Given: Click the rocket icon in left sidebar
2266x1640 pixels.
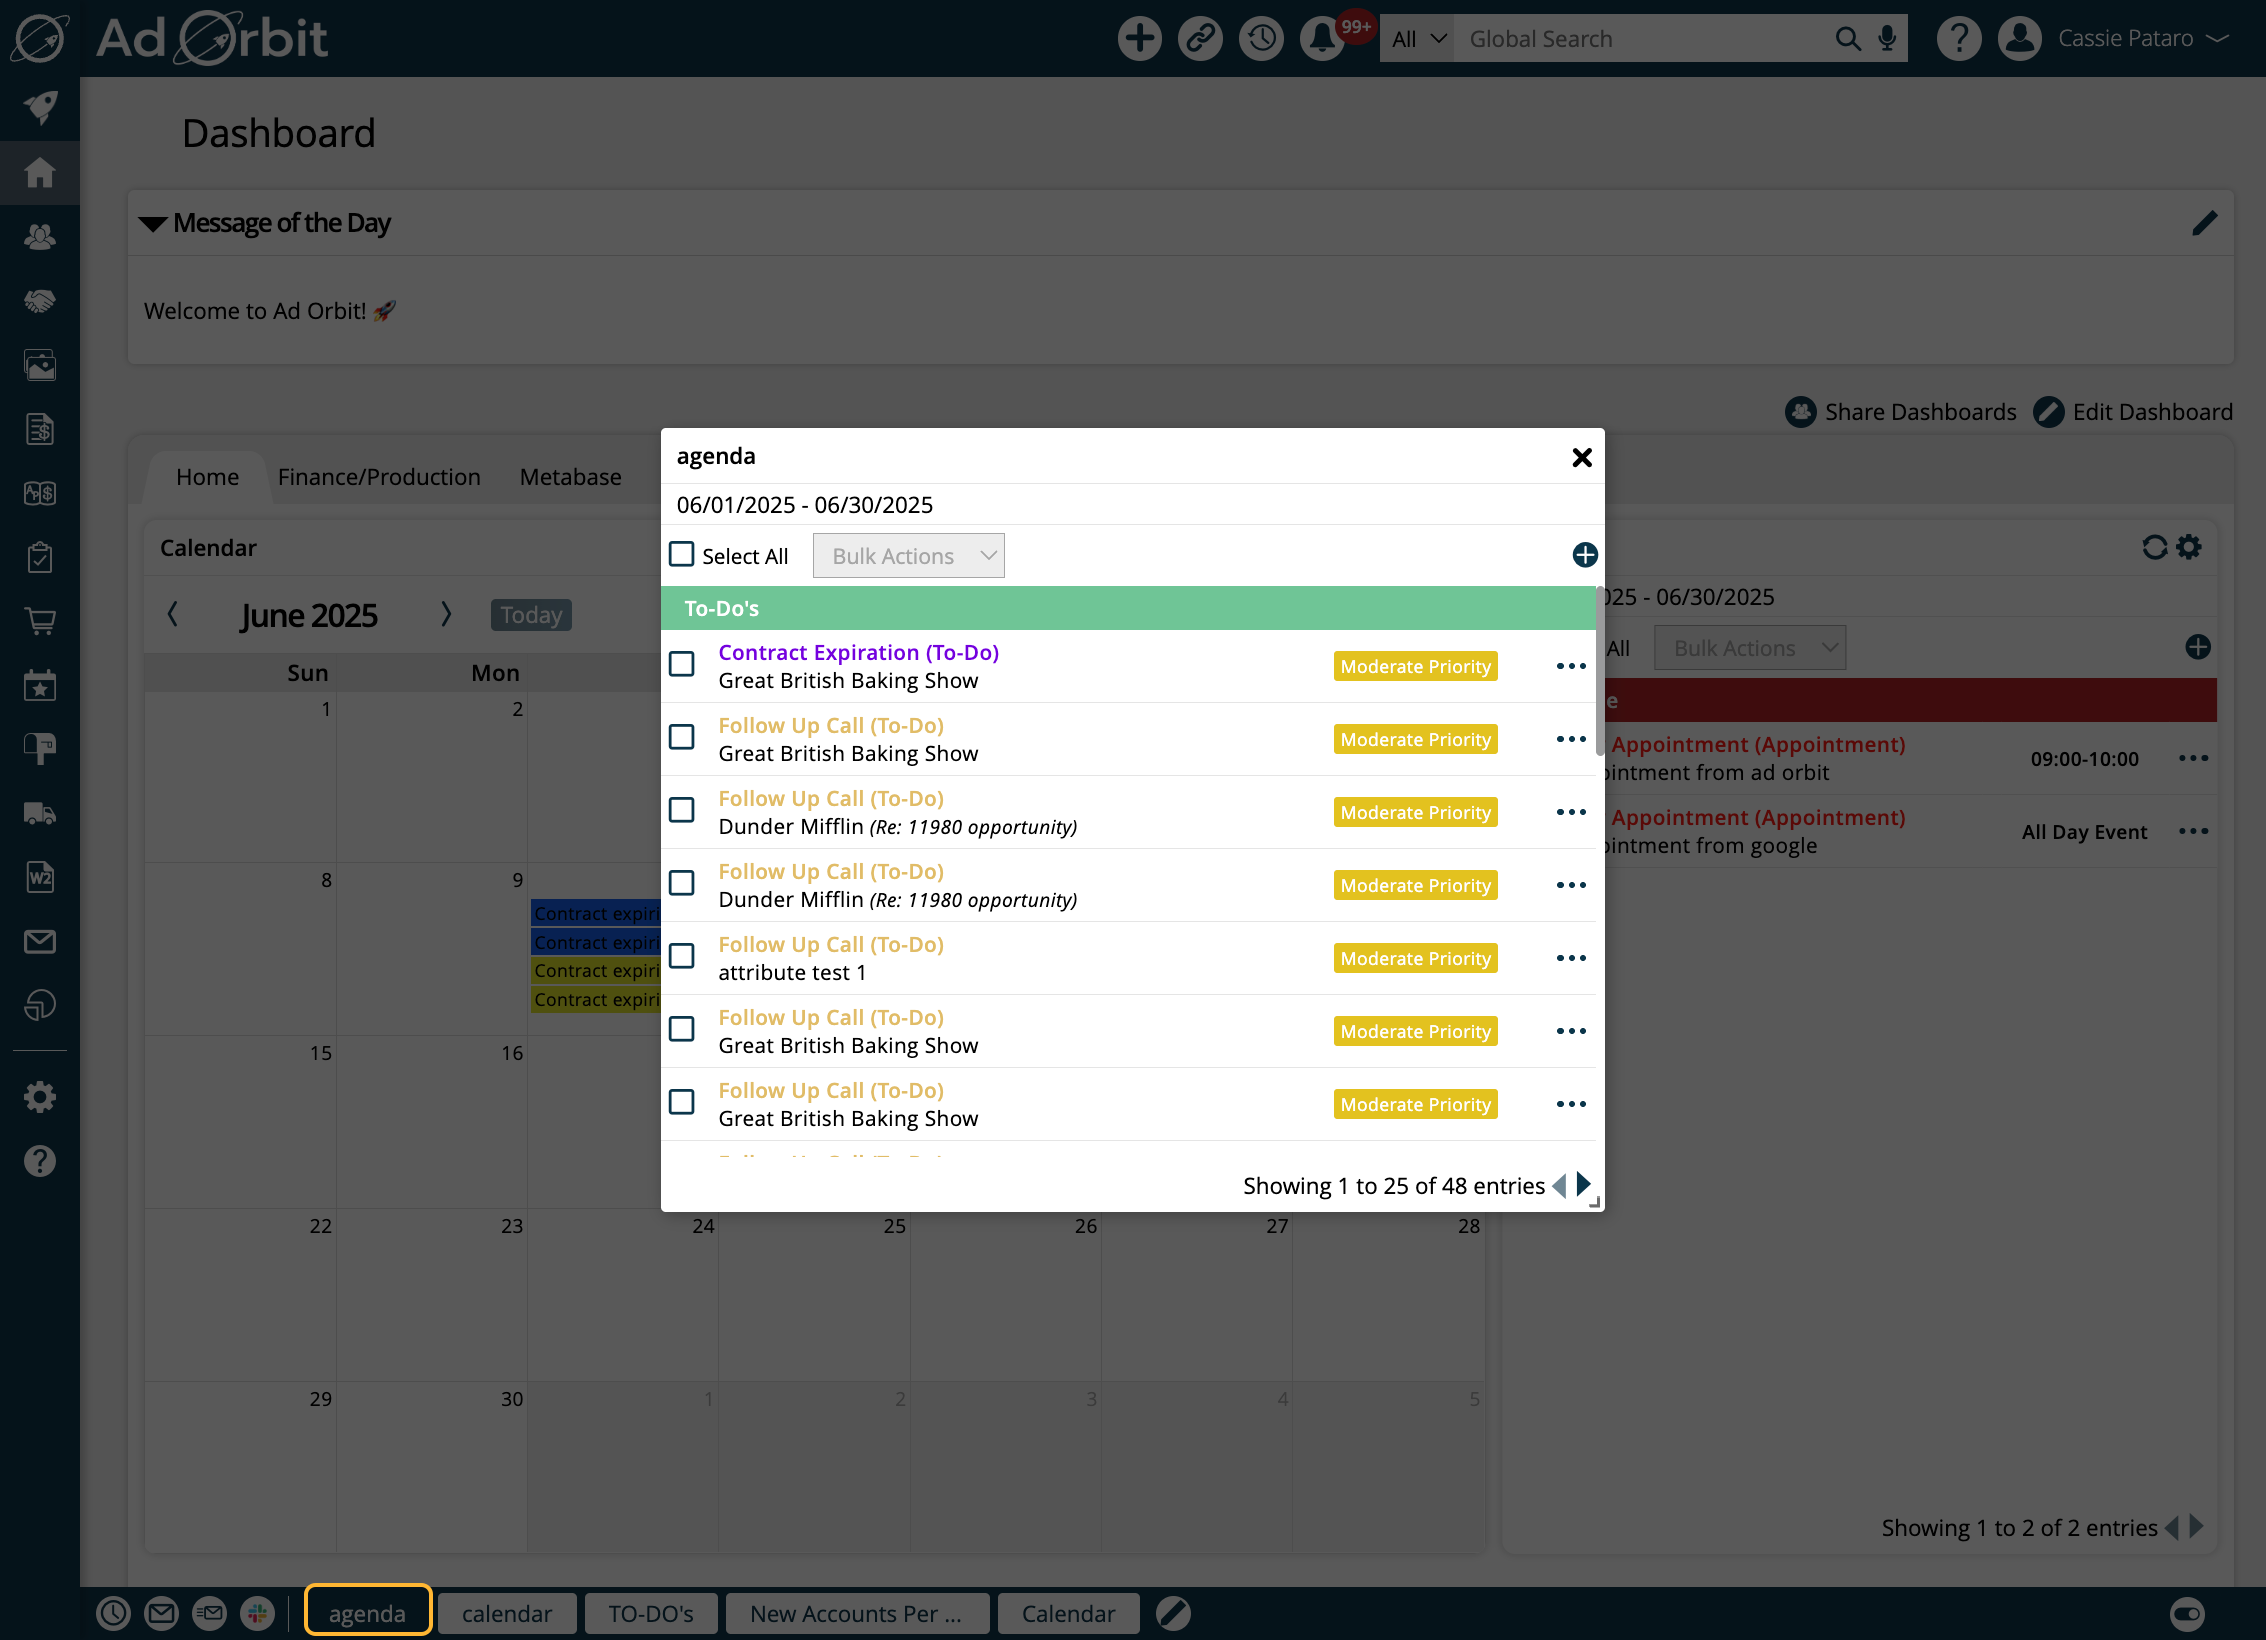Looking at the screenshot, I should point(40,108).
